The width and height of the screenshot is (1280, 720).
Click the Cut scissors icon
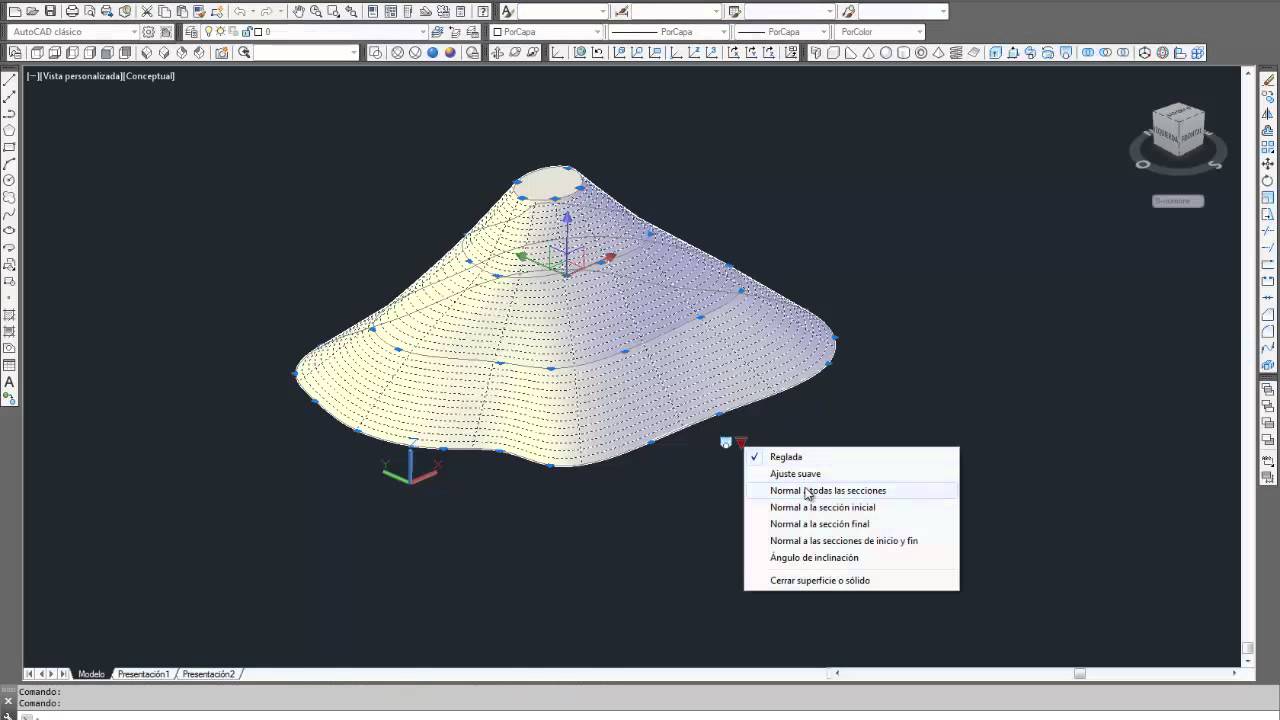pyautogui.click(x=147, y=11)
